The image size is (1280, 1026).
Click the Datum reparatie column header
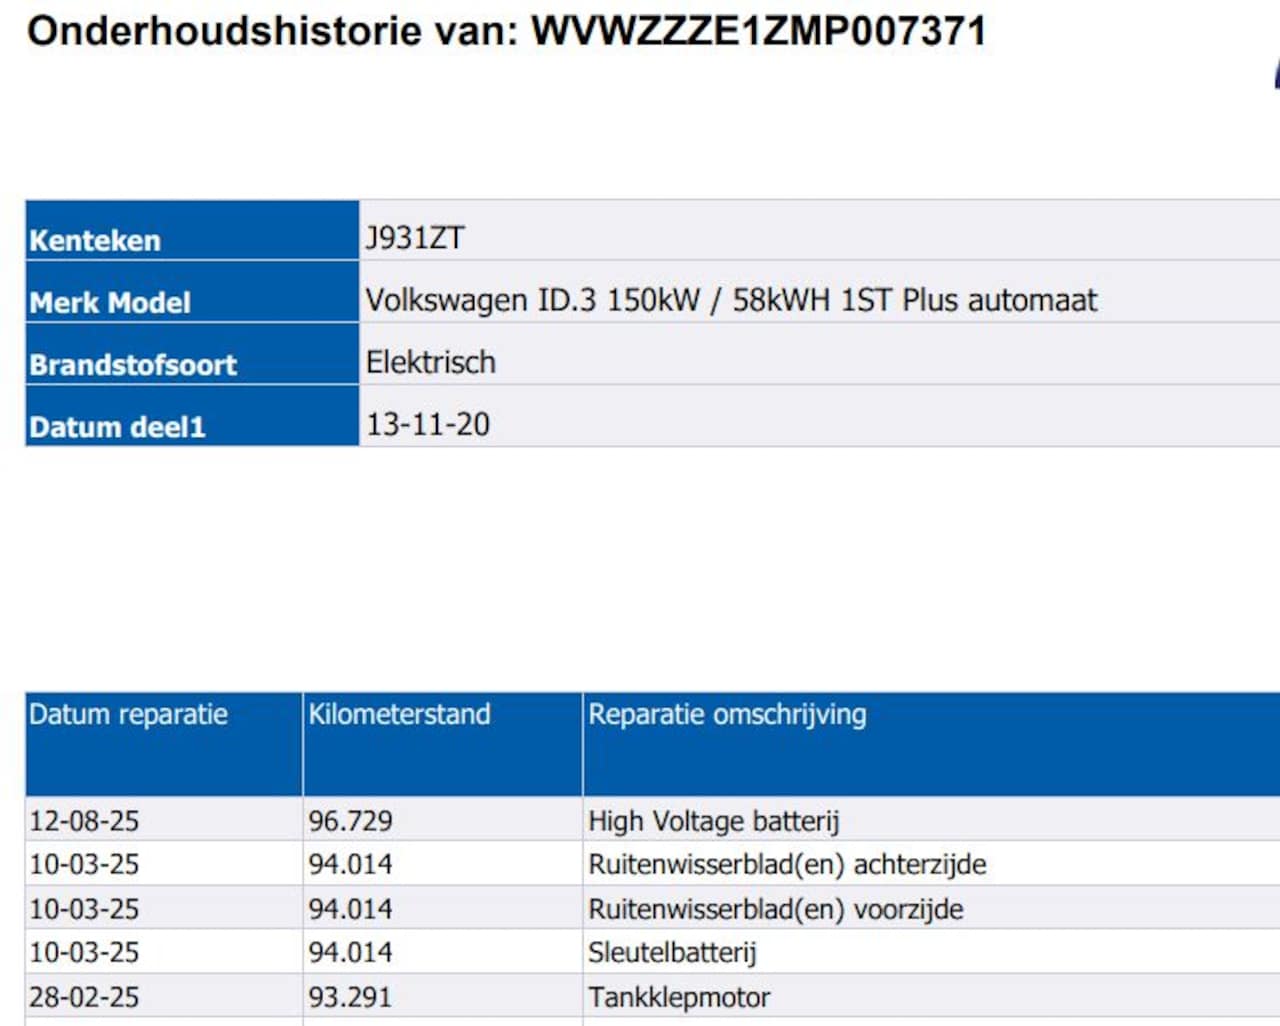click(x=128, y=714)
